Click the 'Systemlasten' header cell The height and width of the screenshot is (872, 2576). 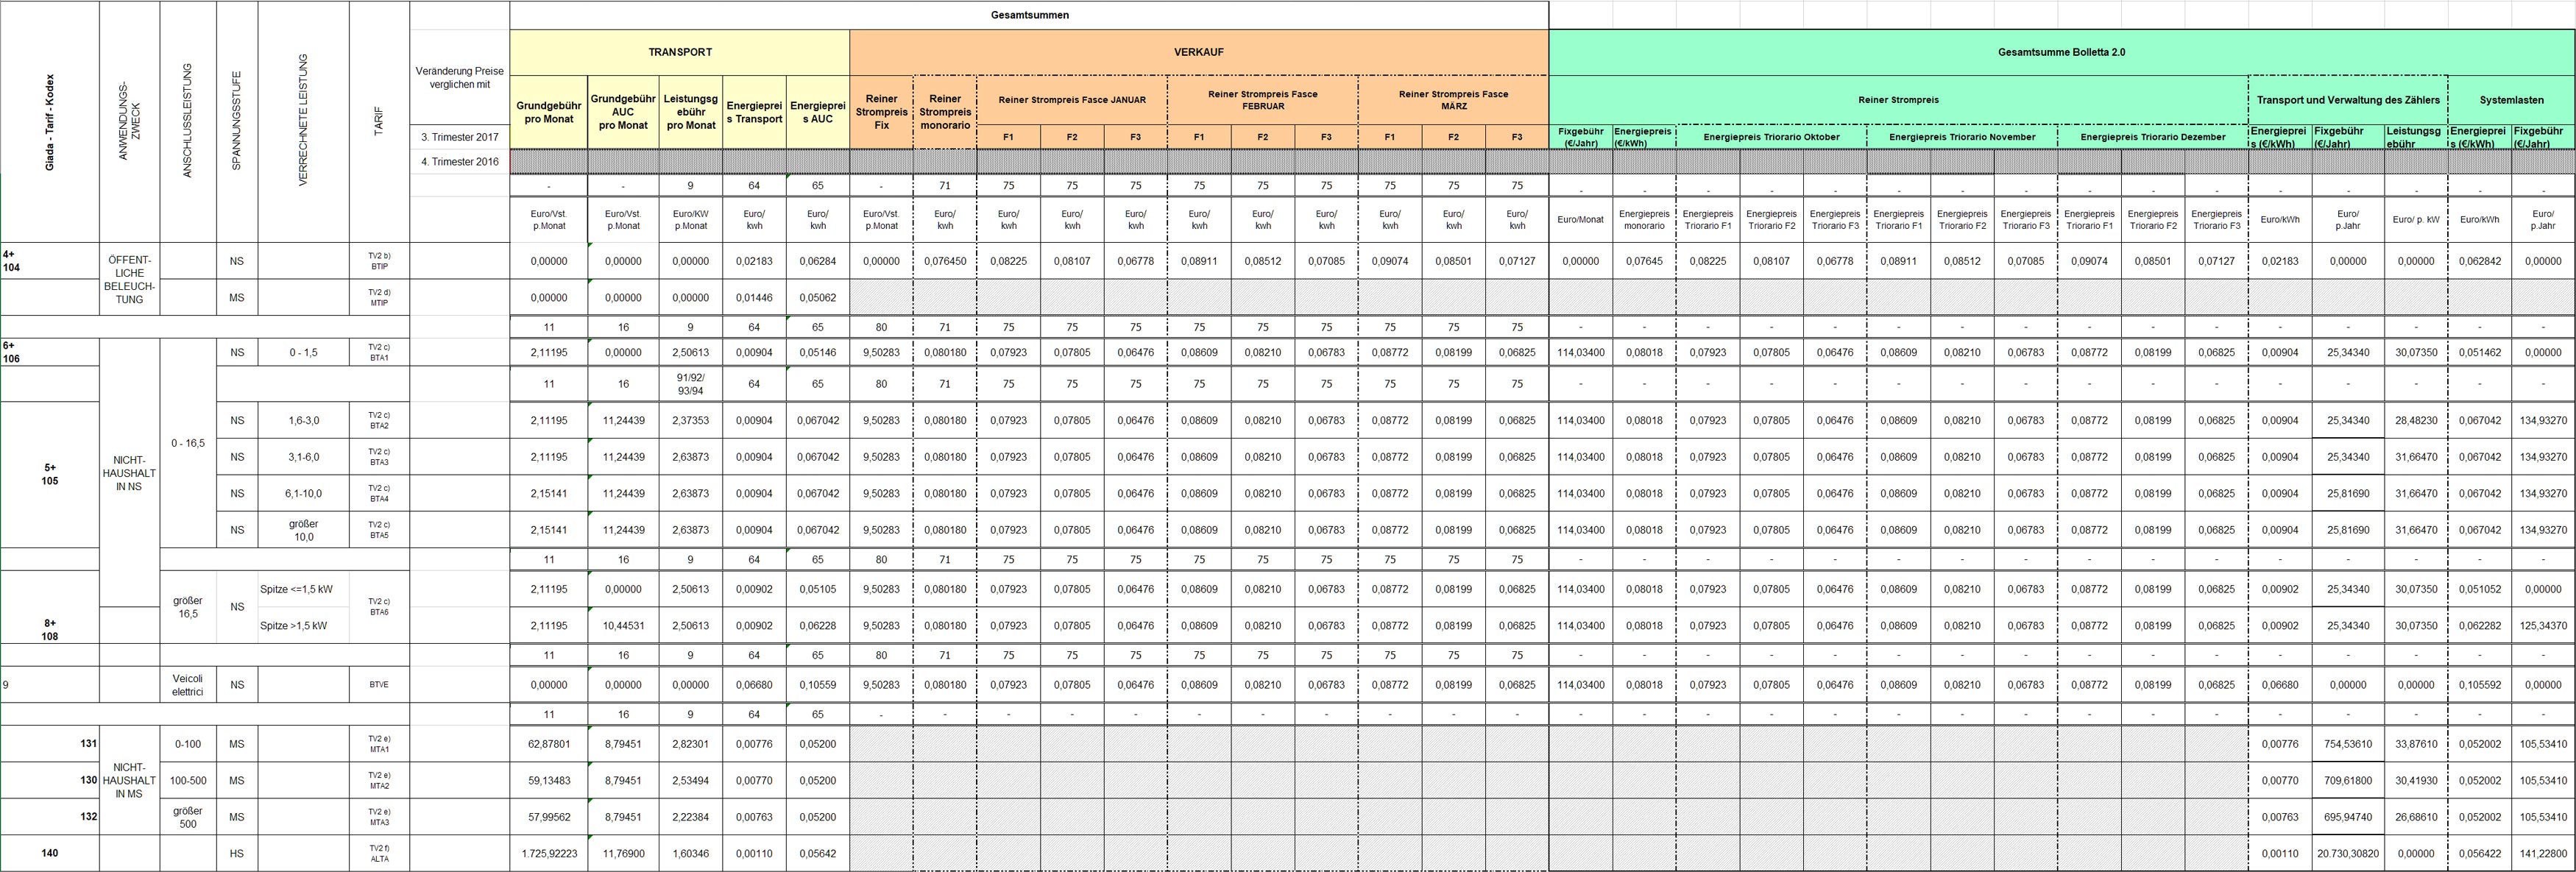click(2511, 100)
